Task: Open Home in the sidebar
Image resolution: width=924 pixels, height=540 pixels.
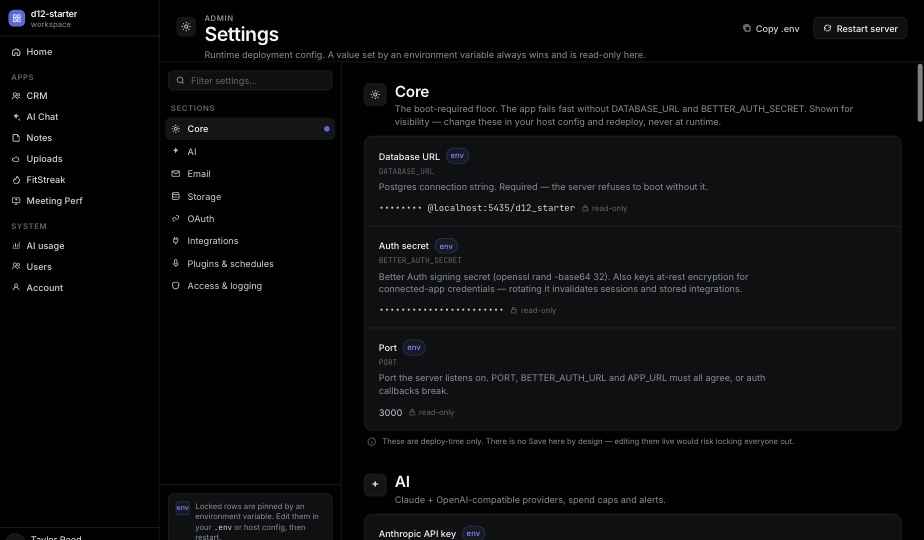Action: click(x=80, y=52)
